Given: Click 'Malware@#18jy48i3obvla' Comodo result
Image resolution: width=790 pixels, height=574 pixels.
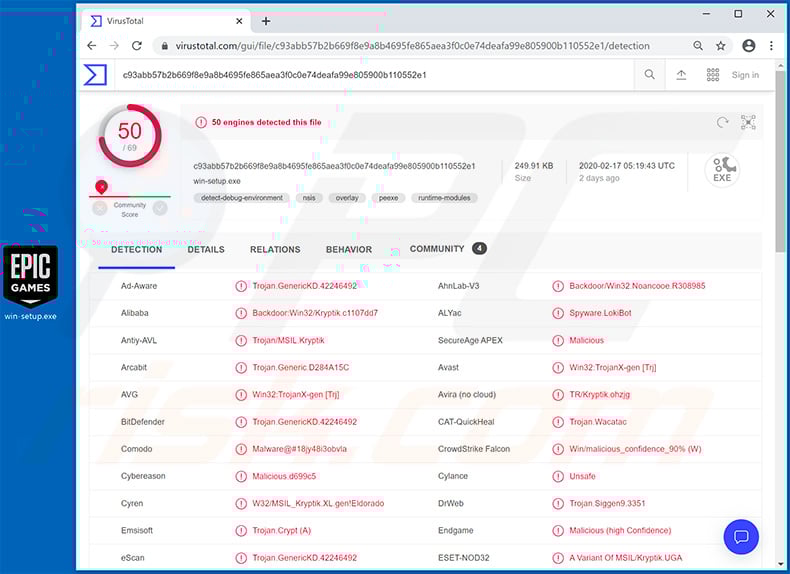Looking at the screenshot, I should coord(299,449).
